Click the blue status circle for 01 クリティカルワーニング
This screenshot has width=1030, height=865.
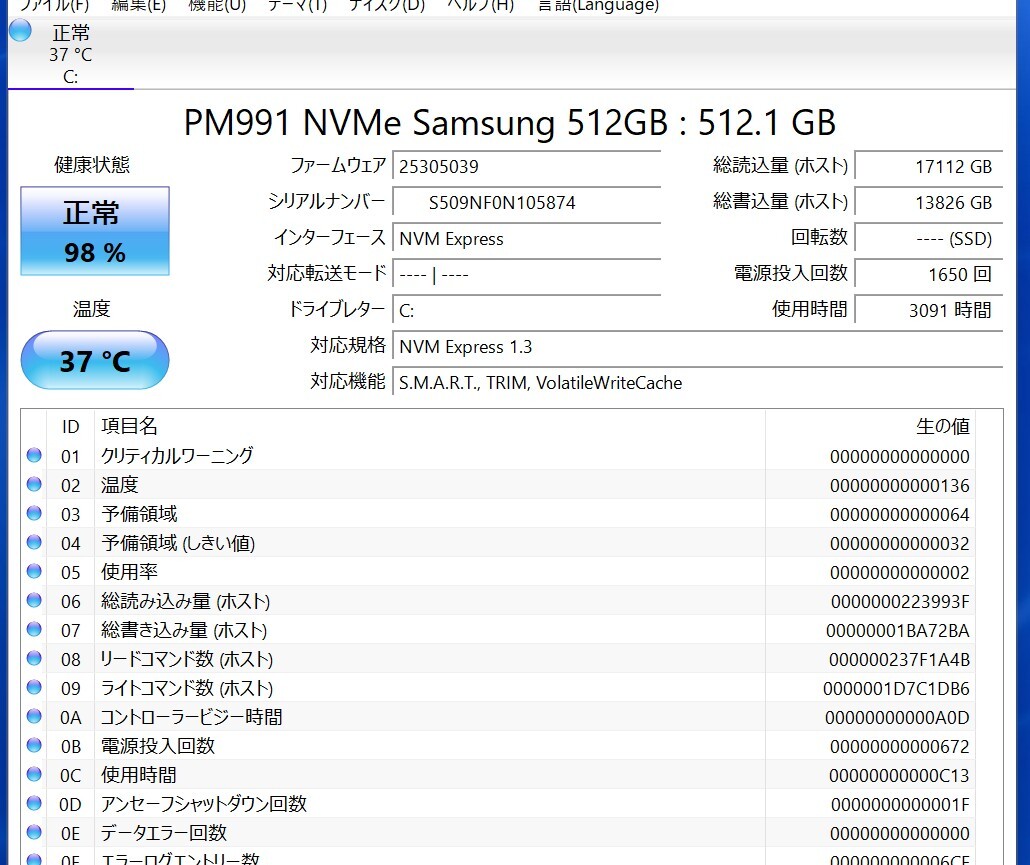click(x=34, y=455)
